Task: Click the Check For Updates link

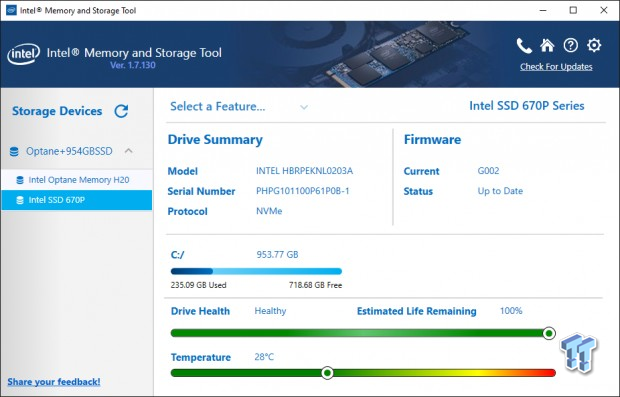Action: tap(556, 66)
